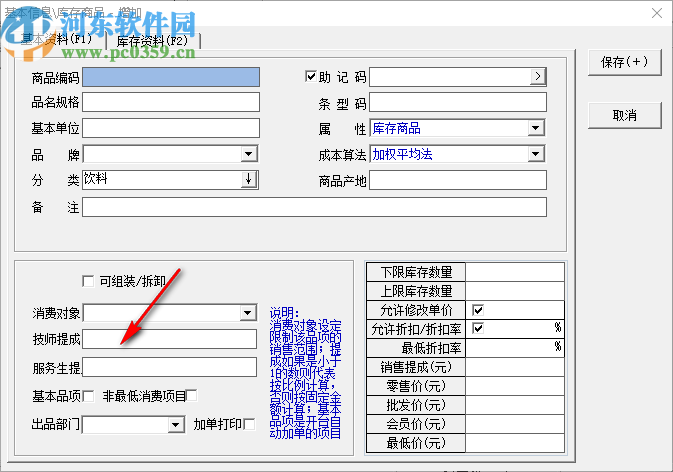Click the 允许修改单价 row label

tap(416, 310)
